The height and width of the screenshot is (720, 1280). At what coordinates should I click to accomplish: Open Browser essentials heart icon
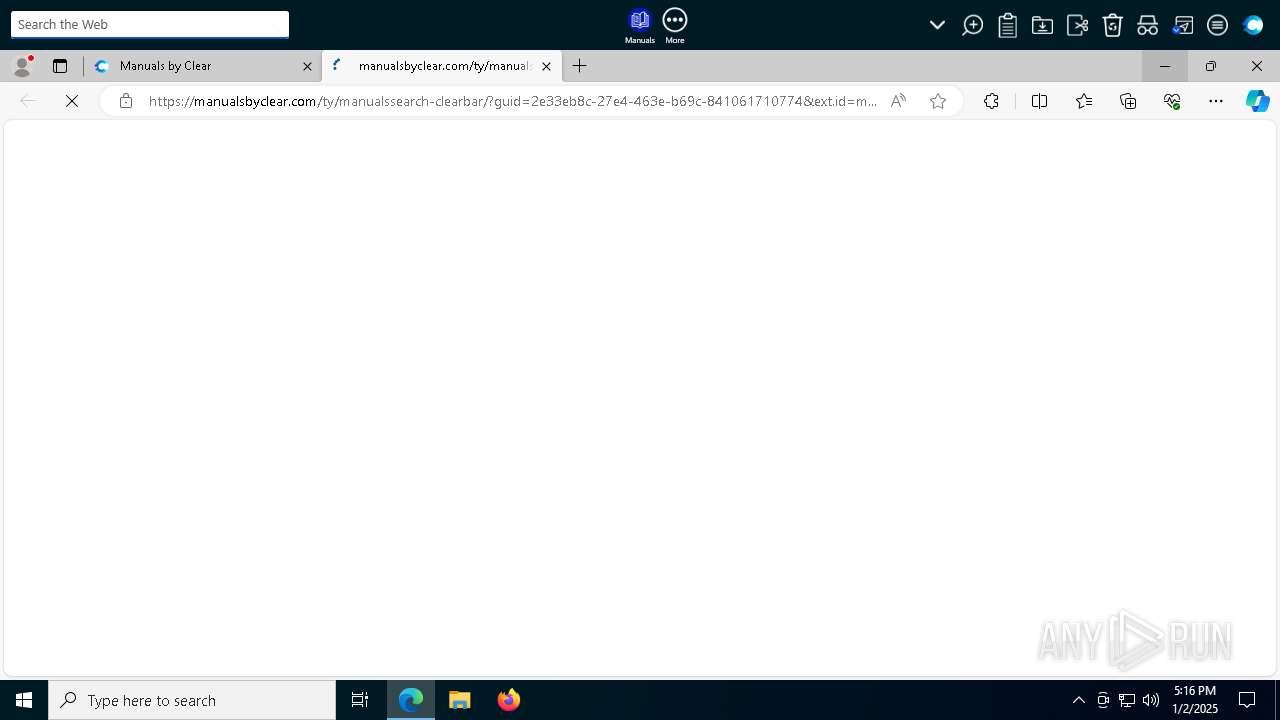click(x=1172, y=101)
